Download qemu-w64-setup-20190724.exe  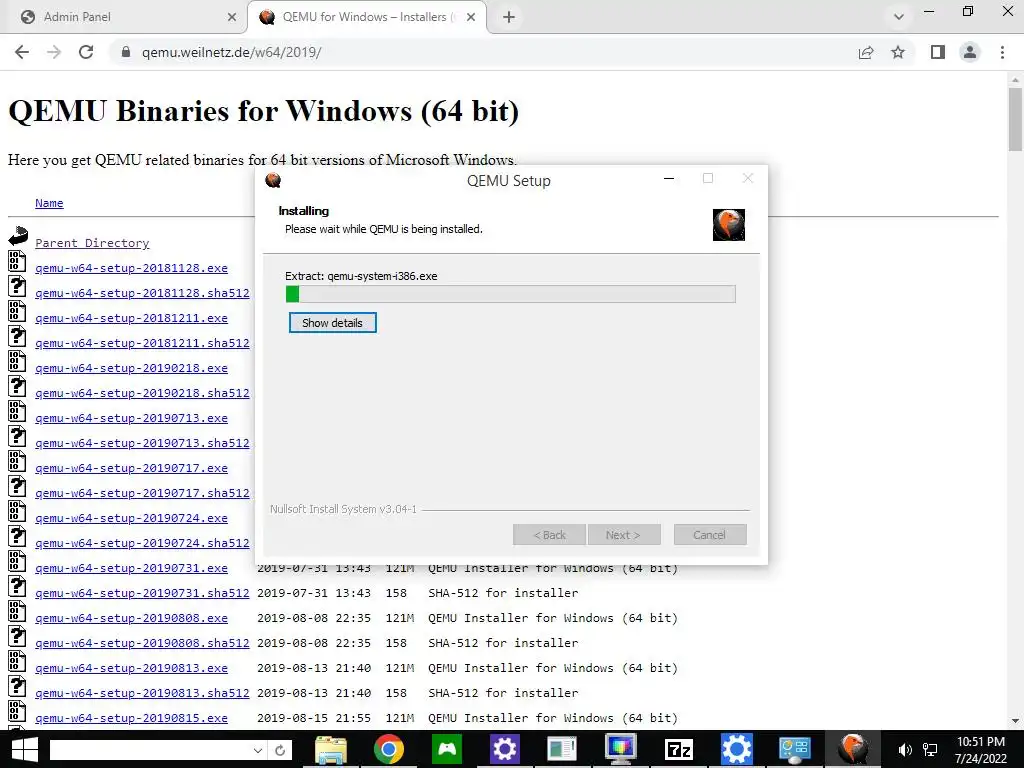click(131, 518)
